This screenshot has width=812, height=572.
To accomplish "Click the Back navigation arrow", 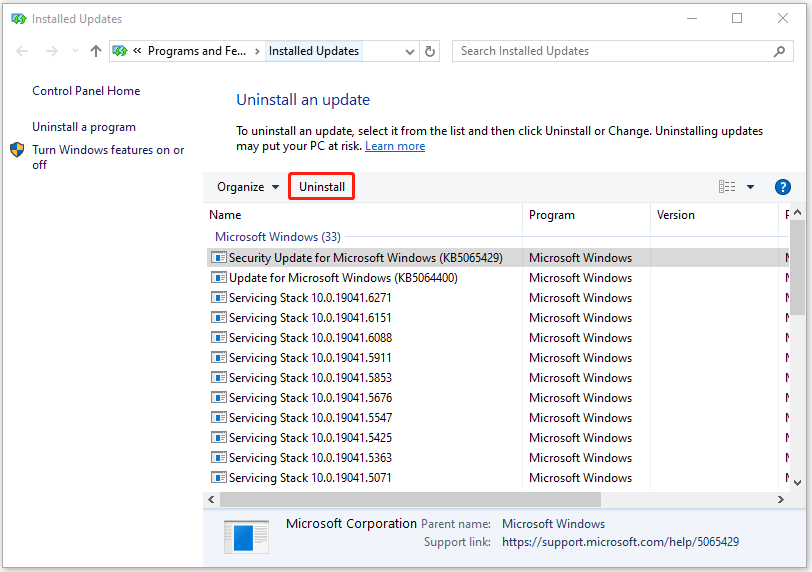I will point(22,51).
